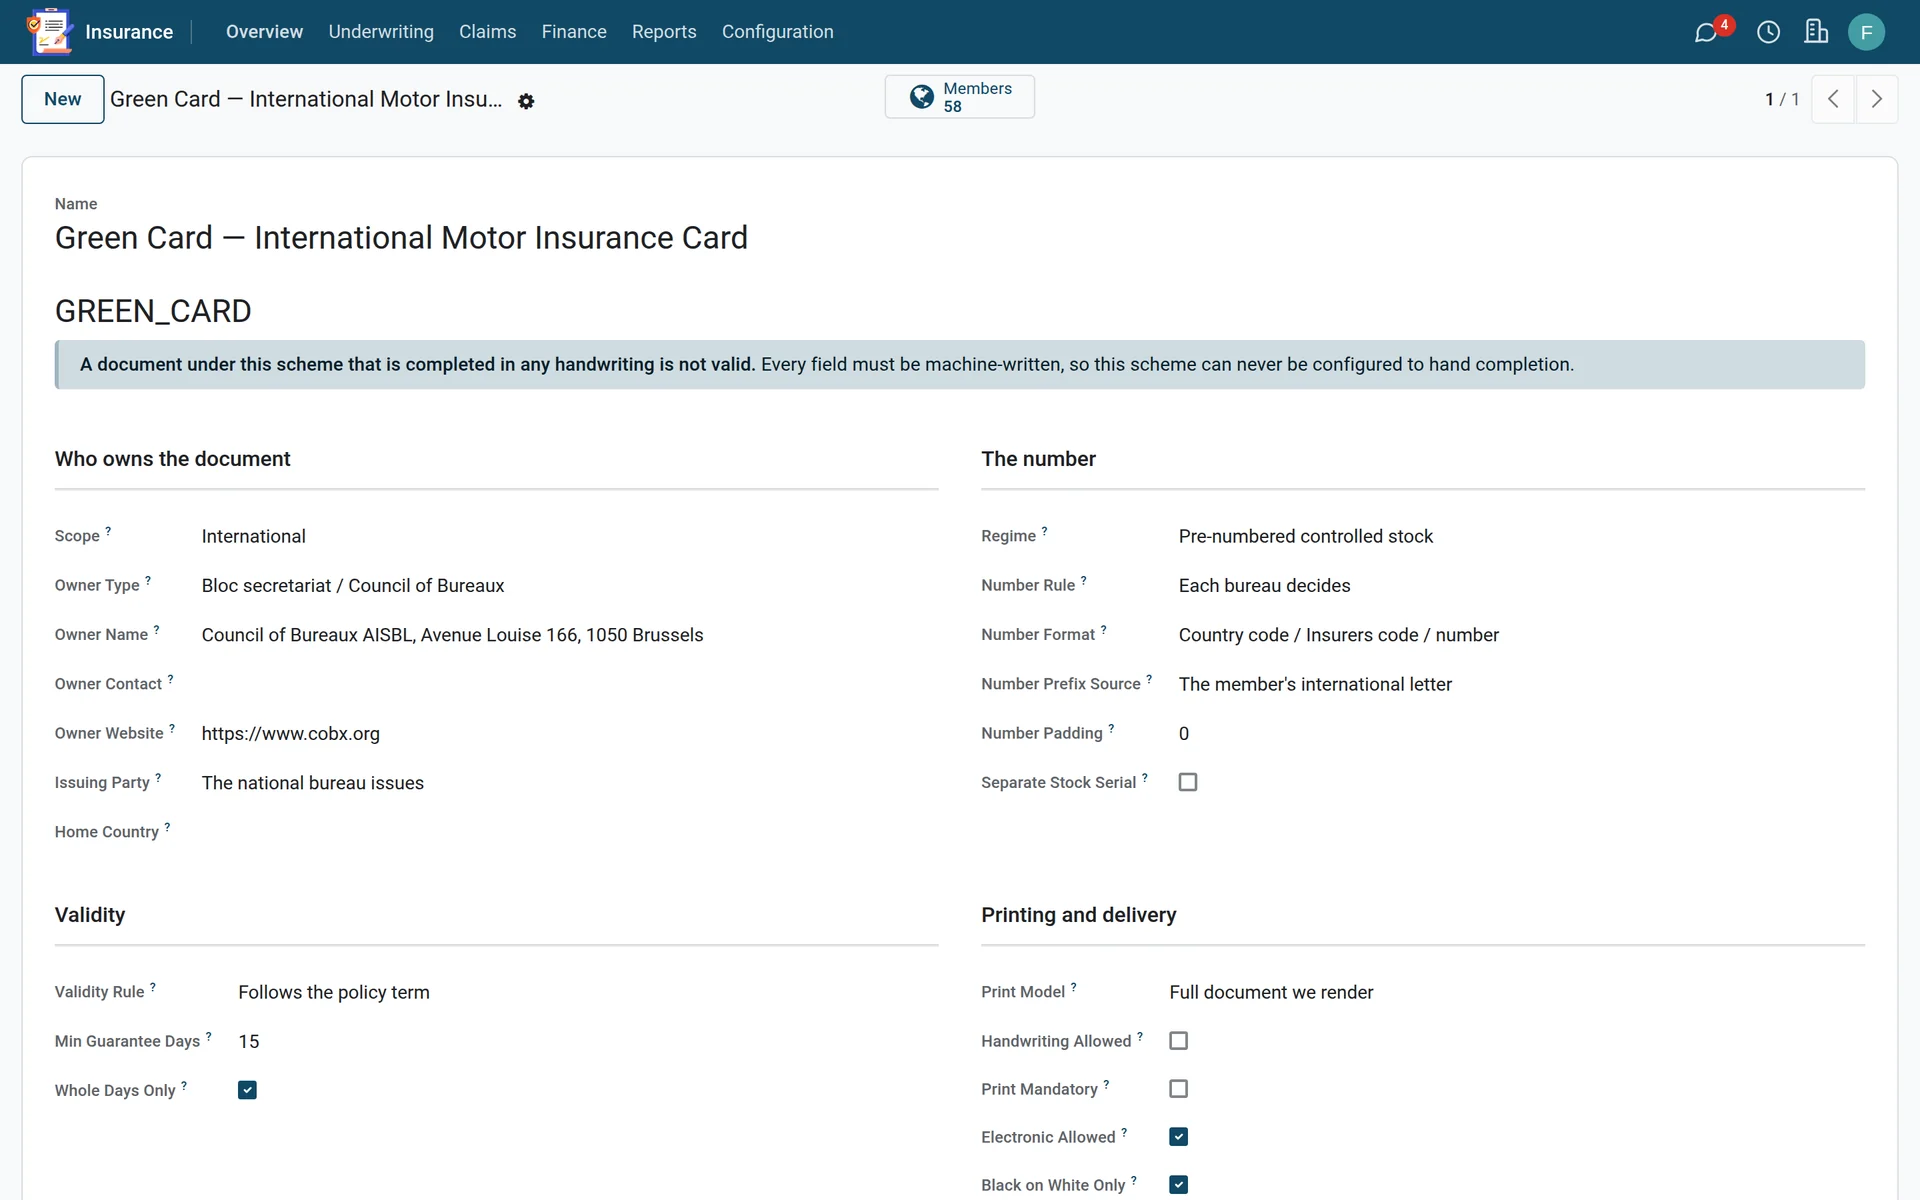Open the messages chat bubble icon
Viewport: 1920px width, 1200px height.
tap(1706, 33)
